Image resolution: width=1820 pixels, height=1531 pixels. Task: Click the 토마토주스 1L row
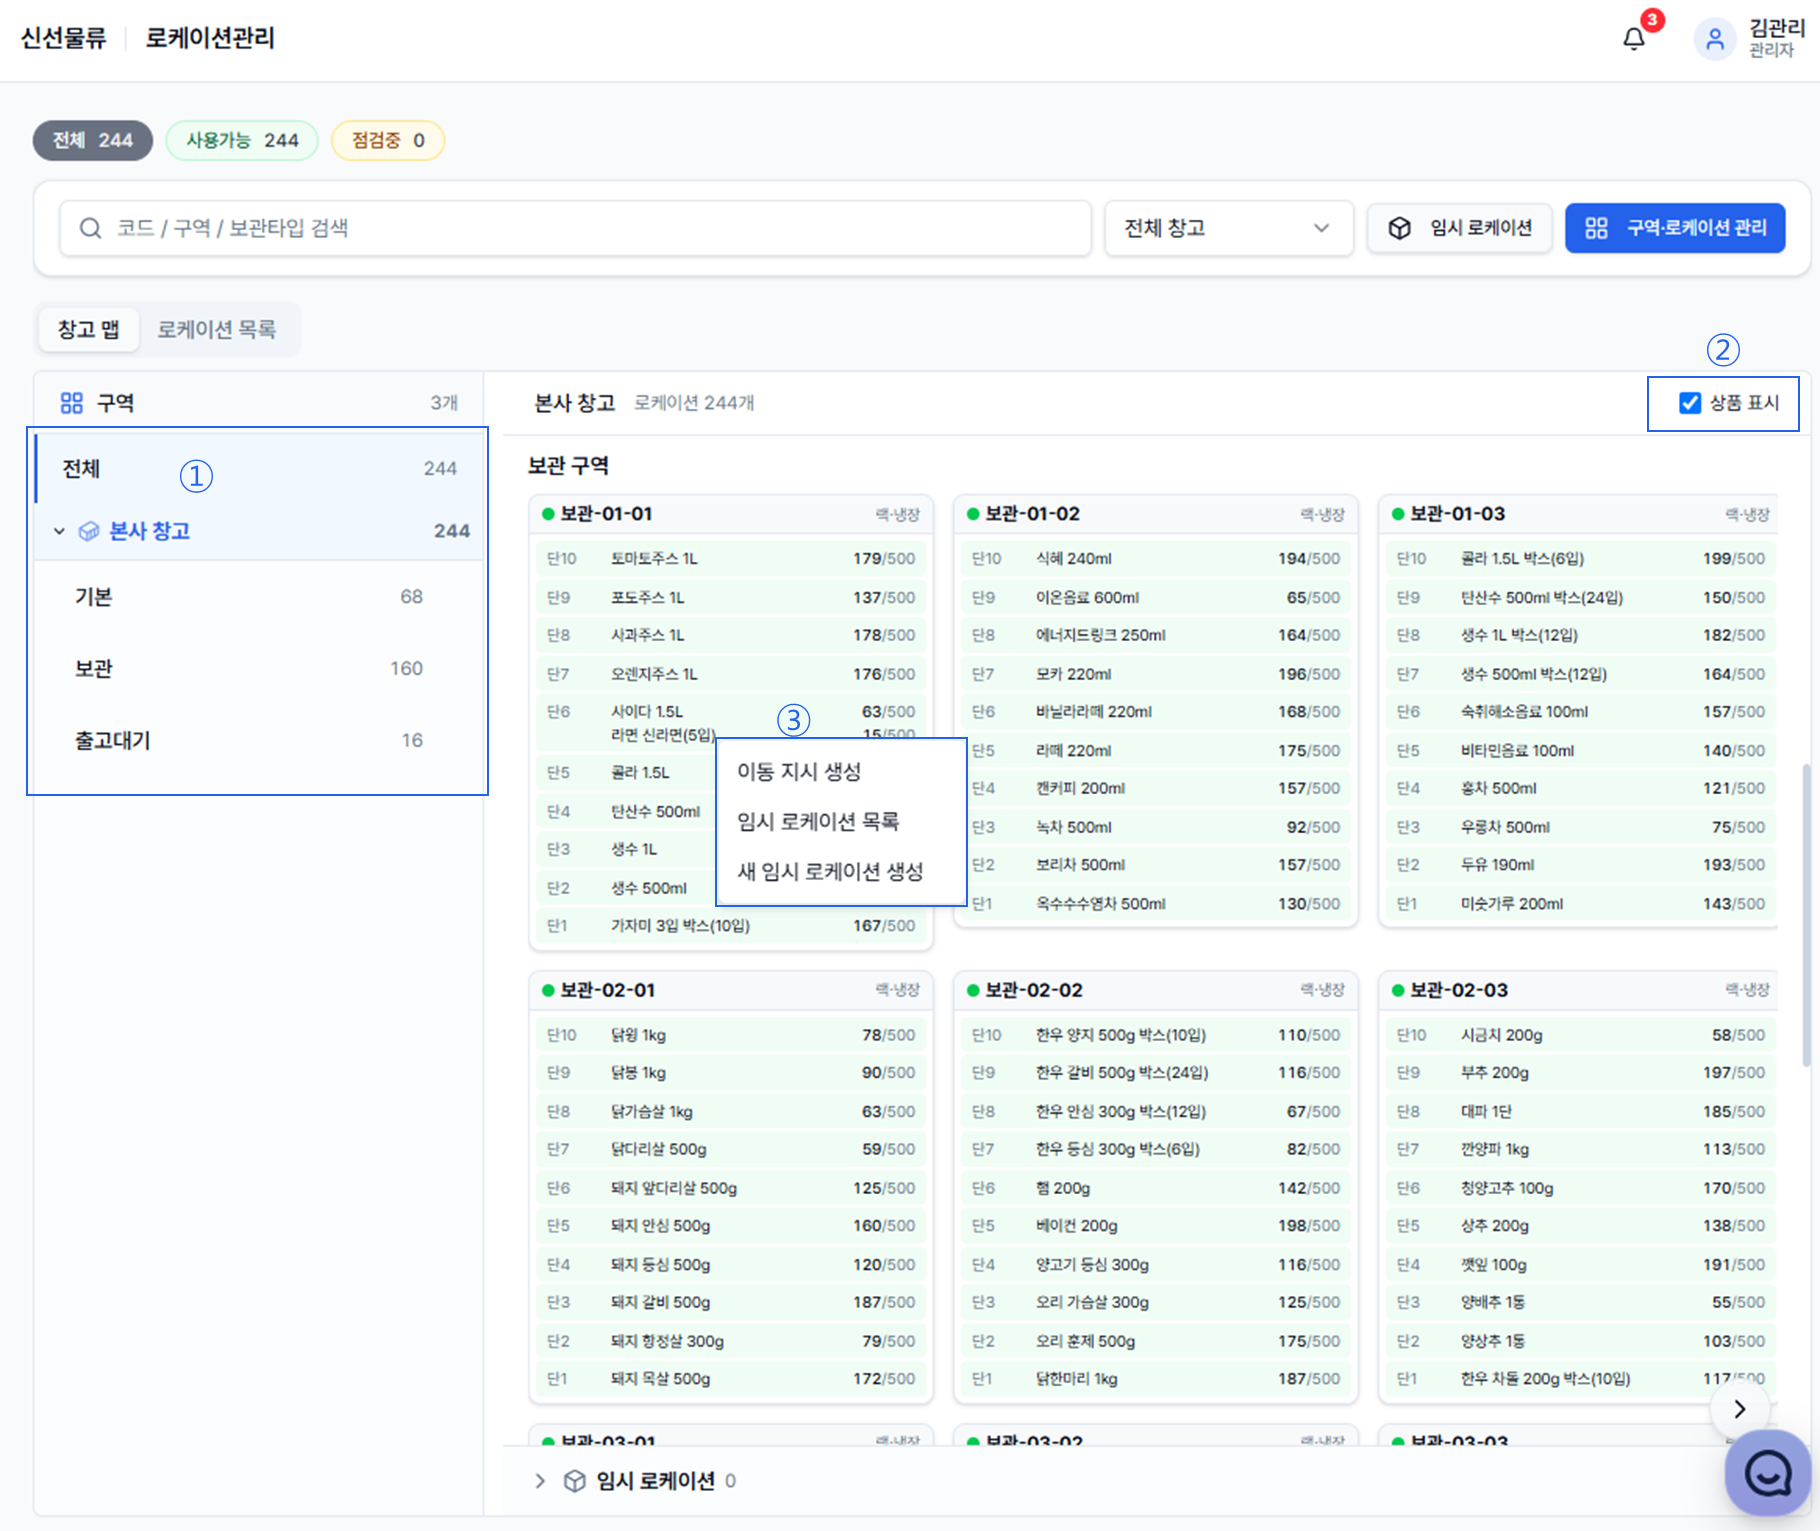(x=731, y=559)
